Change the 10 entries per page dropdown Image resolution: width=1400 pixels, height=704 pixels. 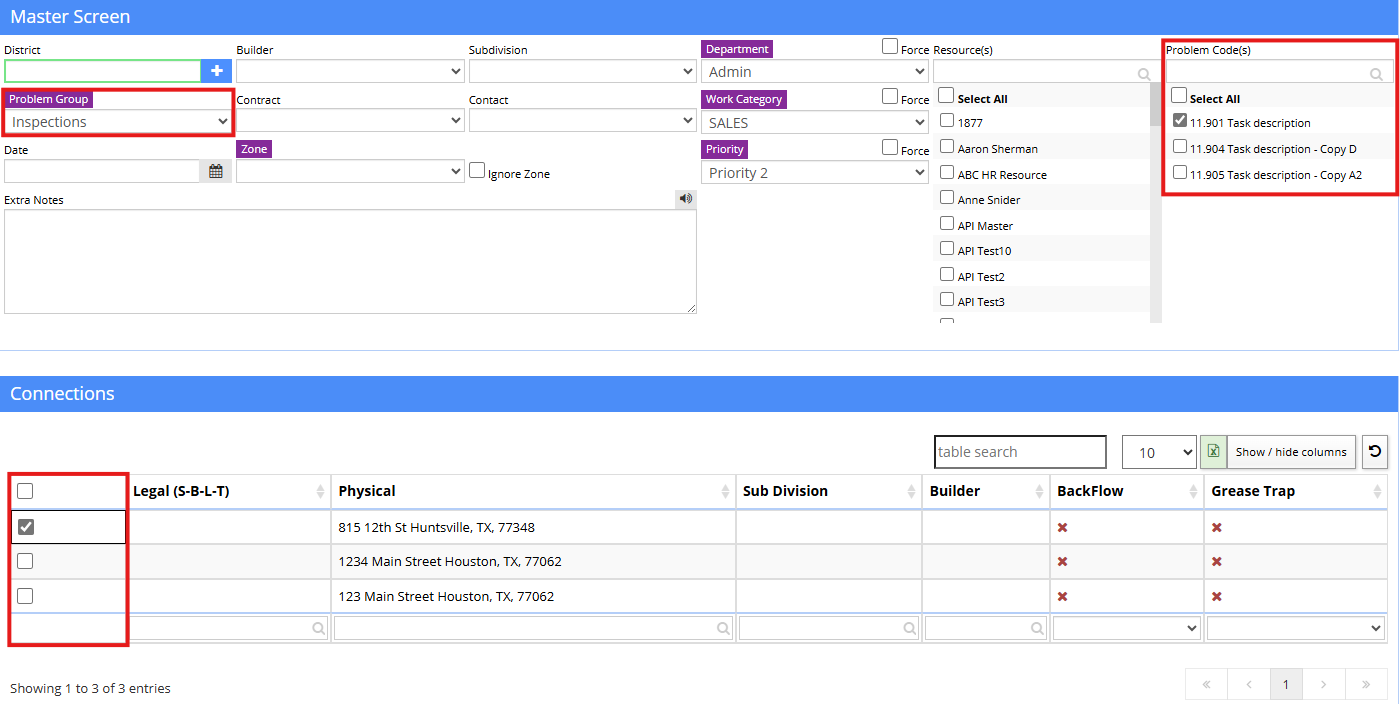1159,452
